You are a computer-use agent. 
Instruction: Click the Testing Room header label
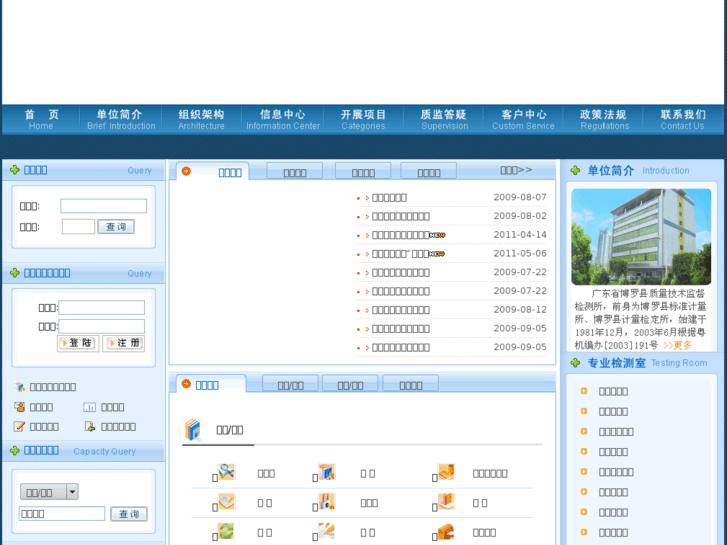(679, 363)
